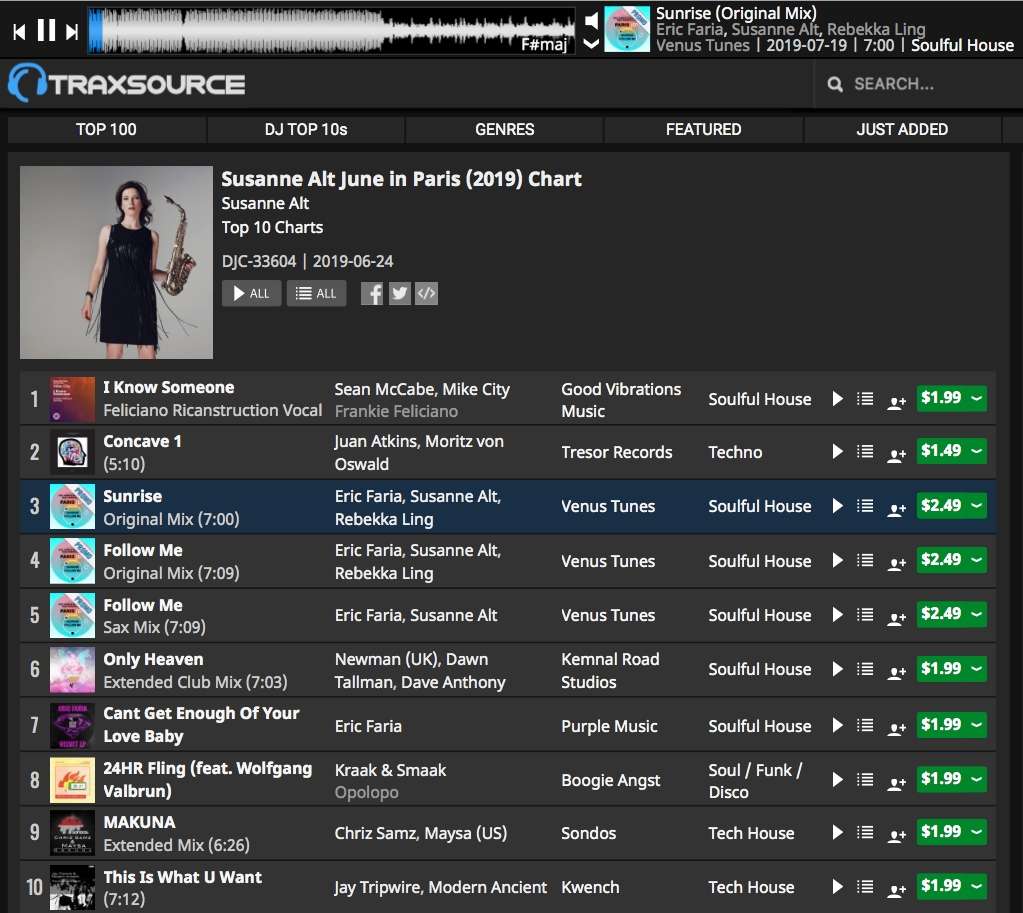
Task: Open the Top 10 Charts link
Action: pyautogui.click(x=272, y=228)
